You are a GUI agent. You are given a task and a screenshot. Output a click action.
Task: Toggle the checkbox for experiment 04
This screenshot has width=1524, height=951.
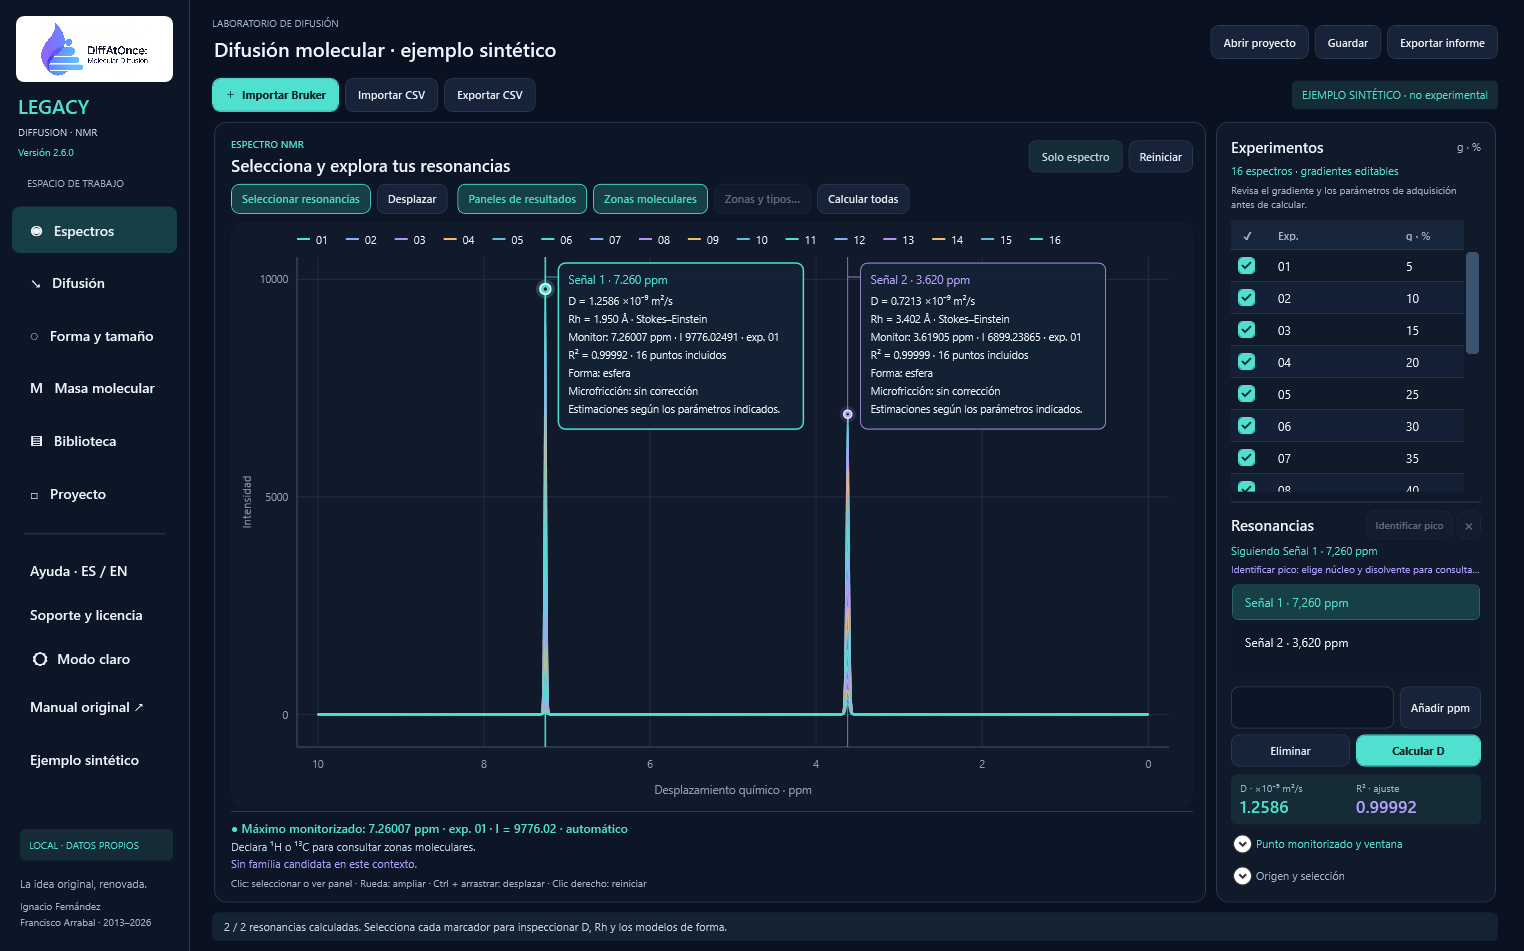coord(1246,362)
